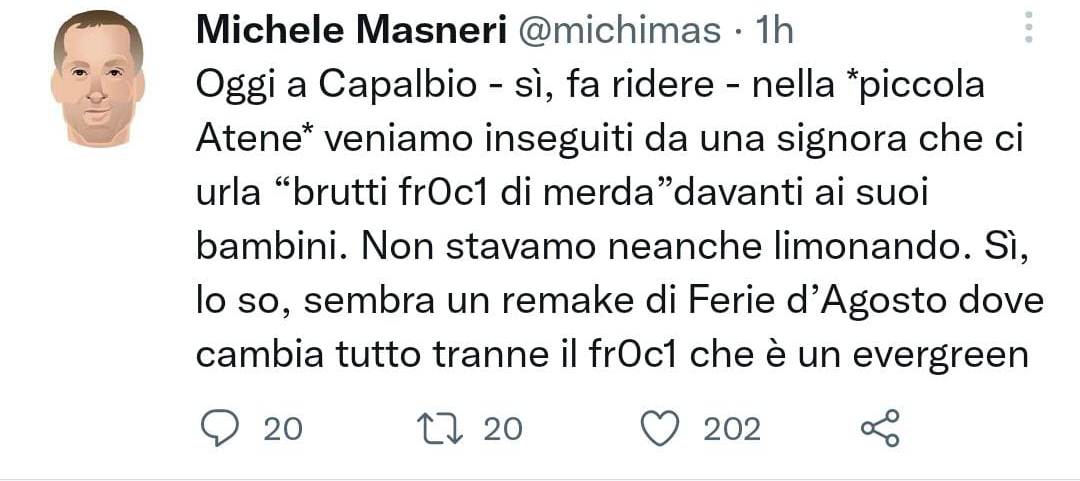This screenshot has width=1080, height=481.
Task: Open Michele Masneri's profile via display name
Action: (x=349, y=31)
